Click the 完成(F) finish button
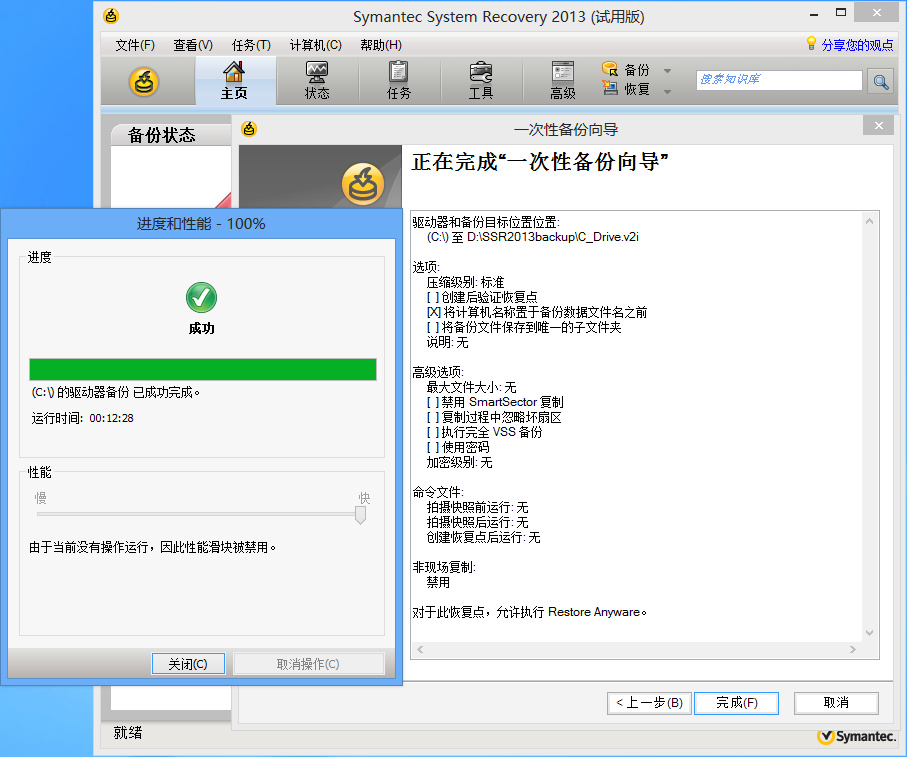Viewport: 907px width, 757px height. [736, 703]
